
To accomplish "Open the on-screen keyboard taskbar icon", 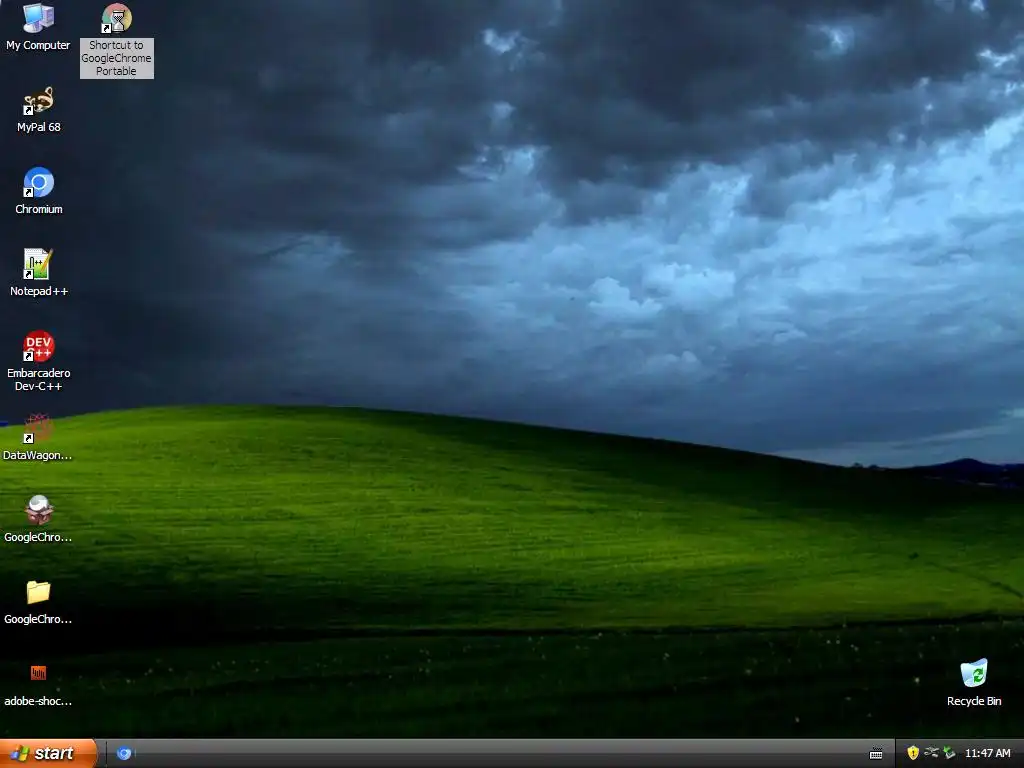I will click(x=876, y=754).
